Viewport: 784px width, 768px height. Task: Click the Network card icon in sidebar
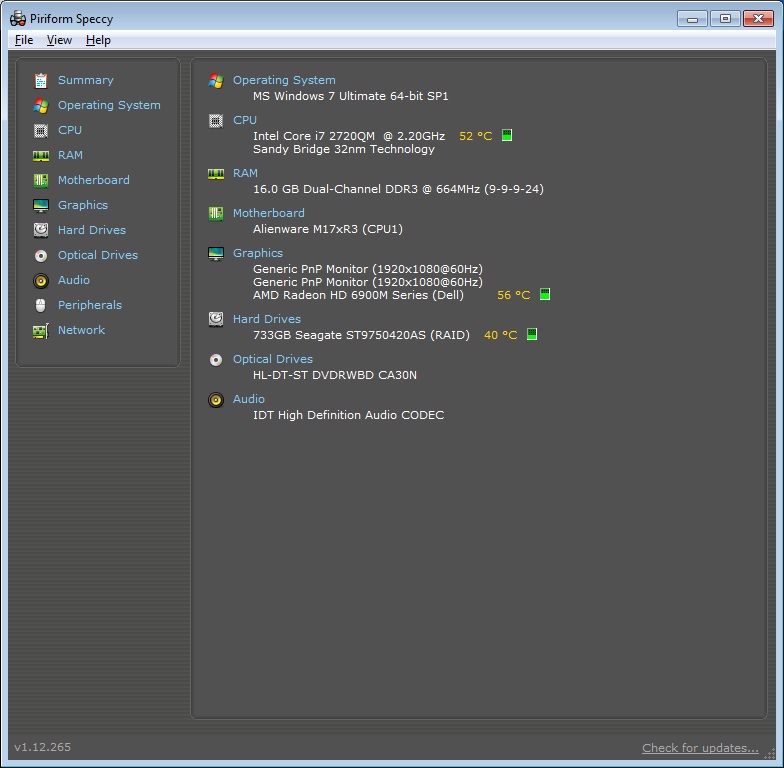tap(40, 330)
